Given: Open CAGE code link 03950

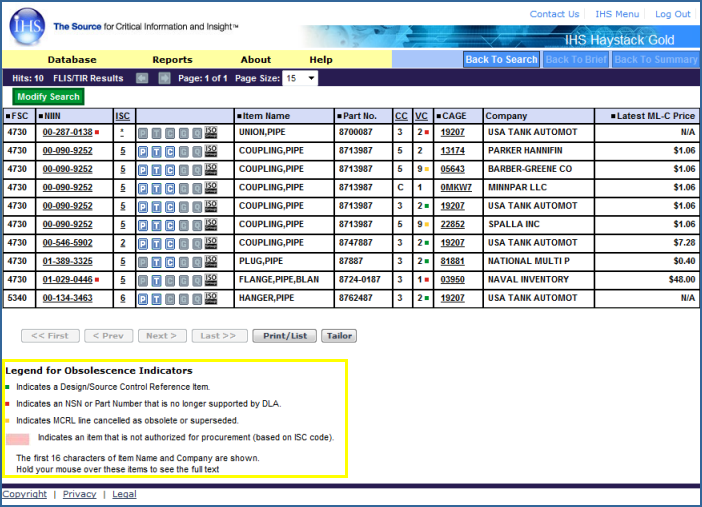Looking at the screenshot, I should [x=453, y=279].
